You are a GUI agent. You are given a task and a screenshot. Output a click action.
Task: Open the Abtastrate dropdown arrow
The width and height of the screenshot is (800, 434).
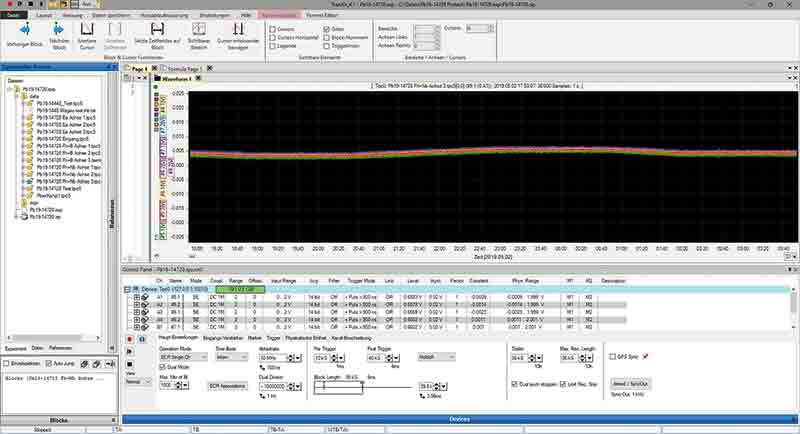tap(298, 358)
